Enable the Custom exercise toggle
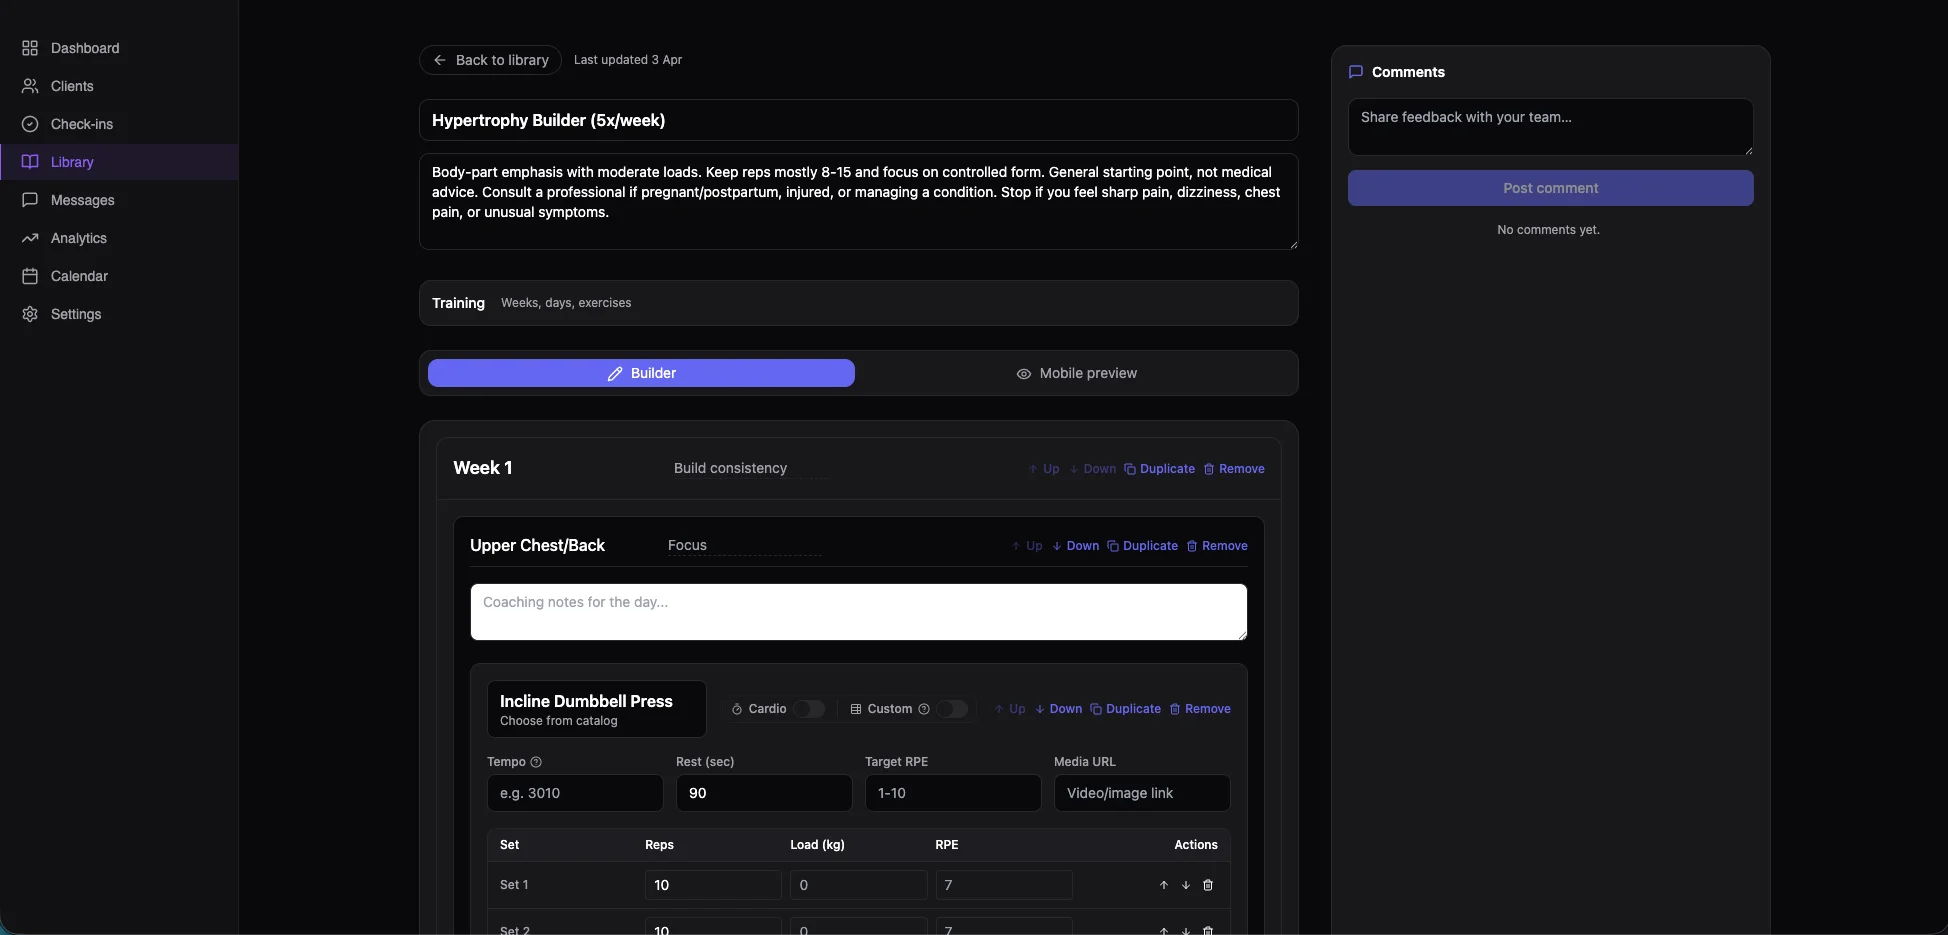Viewport: 1948px width, 935px height. [952, 709]
